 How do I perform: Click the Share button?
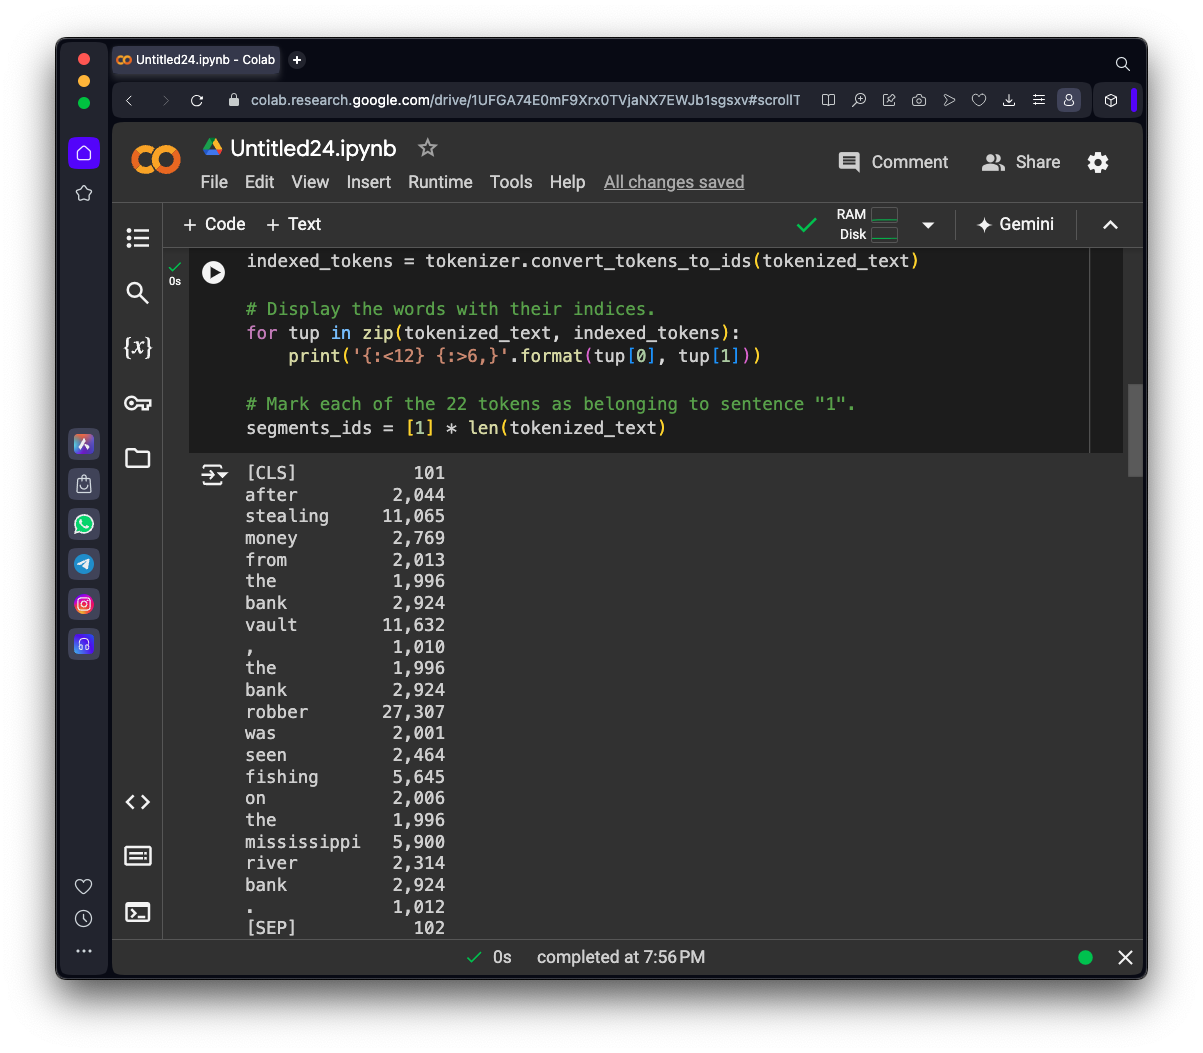(1021, 162)
